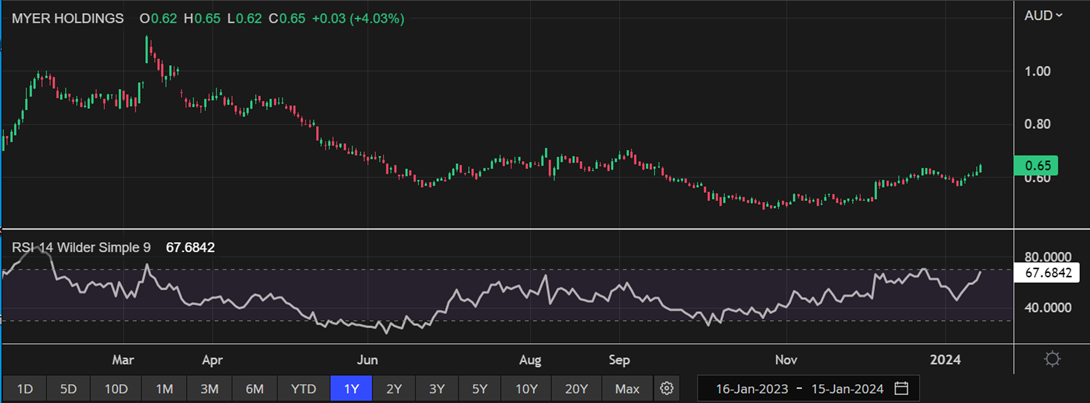
Task: Click the chart settings icon at bottom right
Action: [1052, 359]
